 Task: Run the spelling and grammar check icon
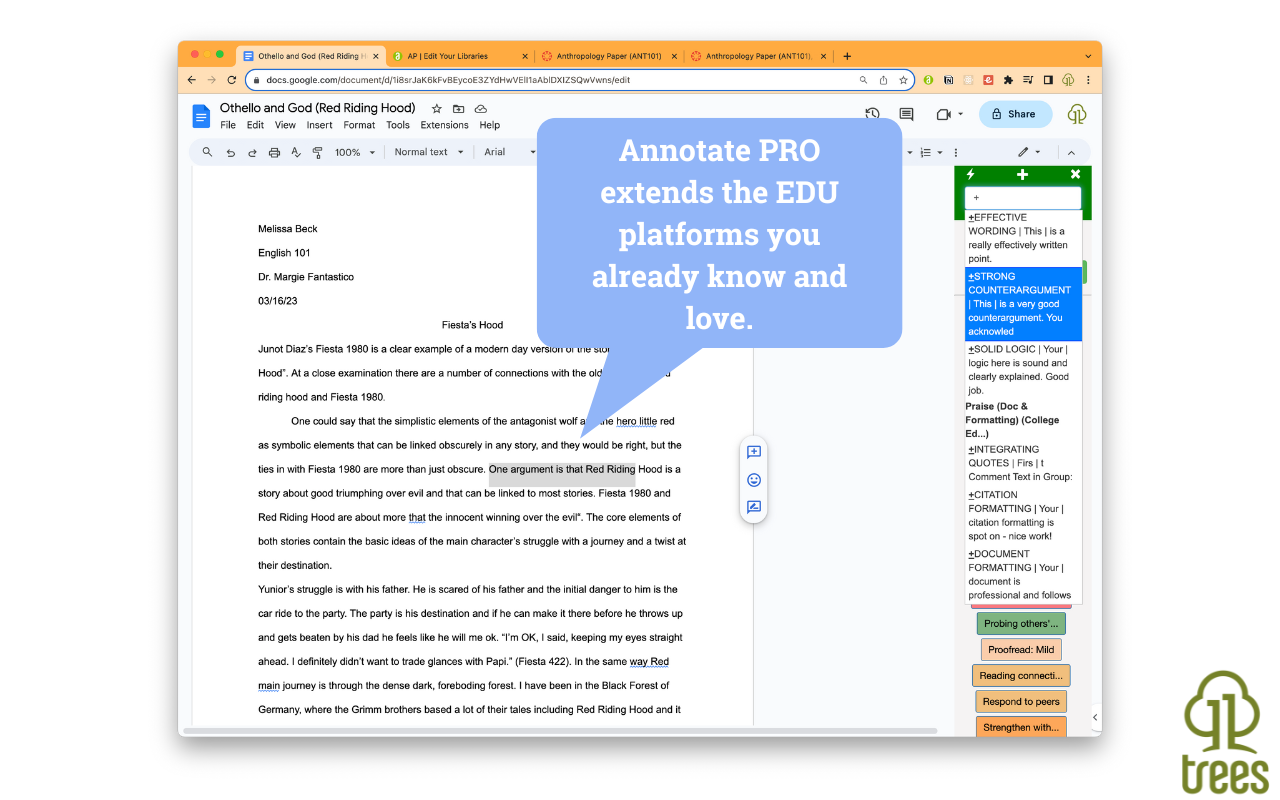point(296,152)
